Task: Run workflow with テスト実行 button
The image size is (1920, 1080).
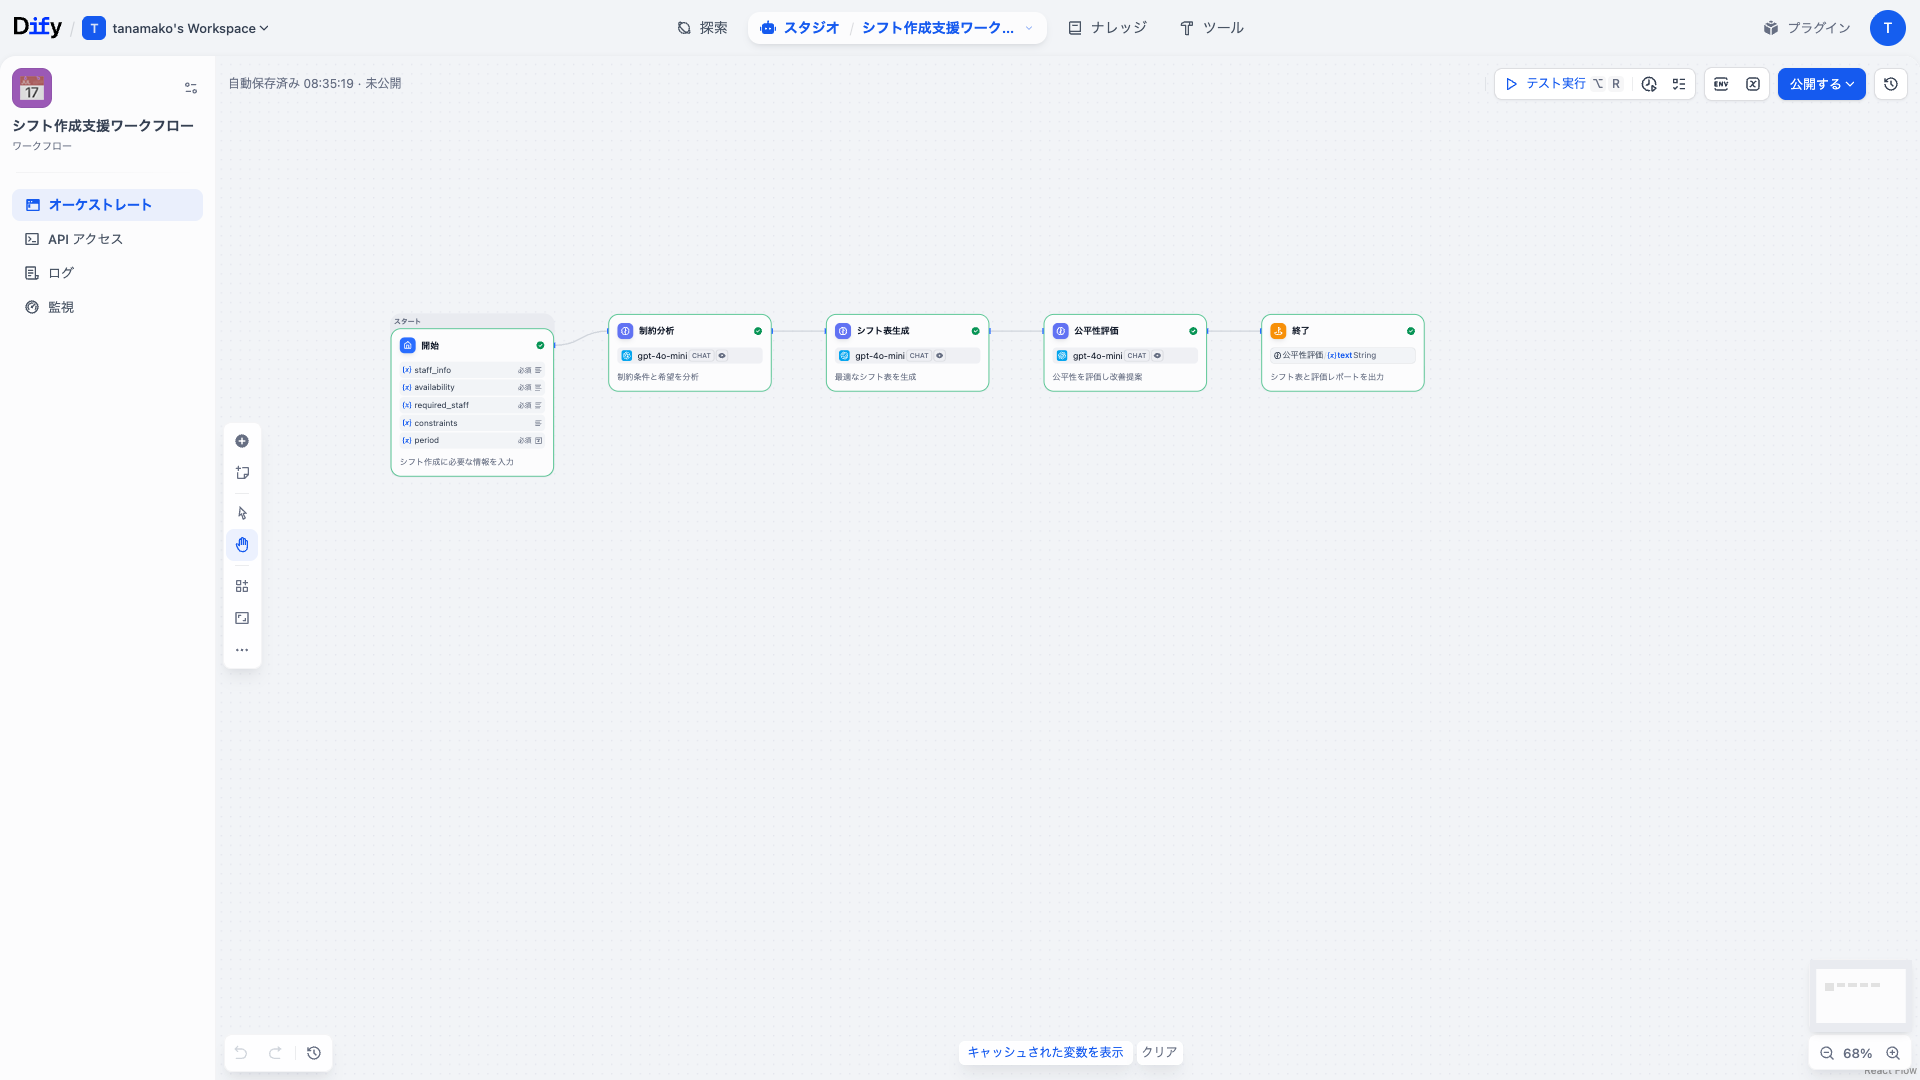Action: point(1548,84)
